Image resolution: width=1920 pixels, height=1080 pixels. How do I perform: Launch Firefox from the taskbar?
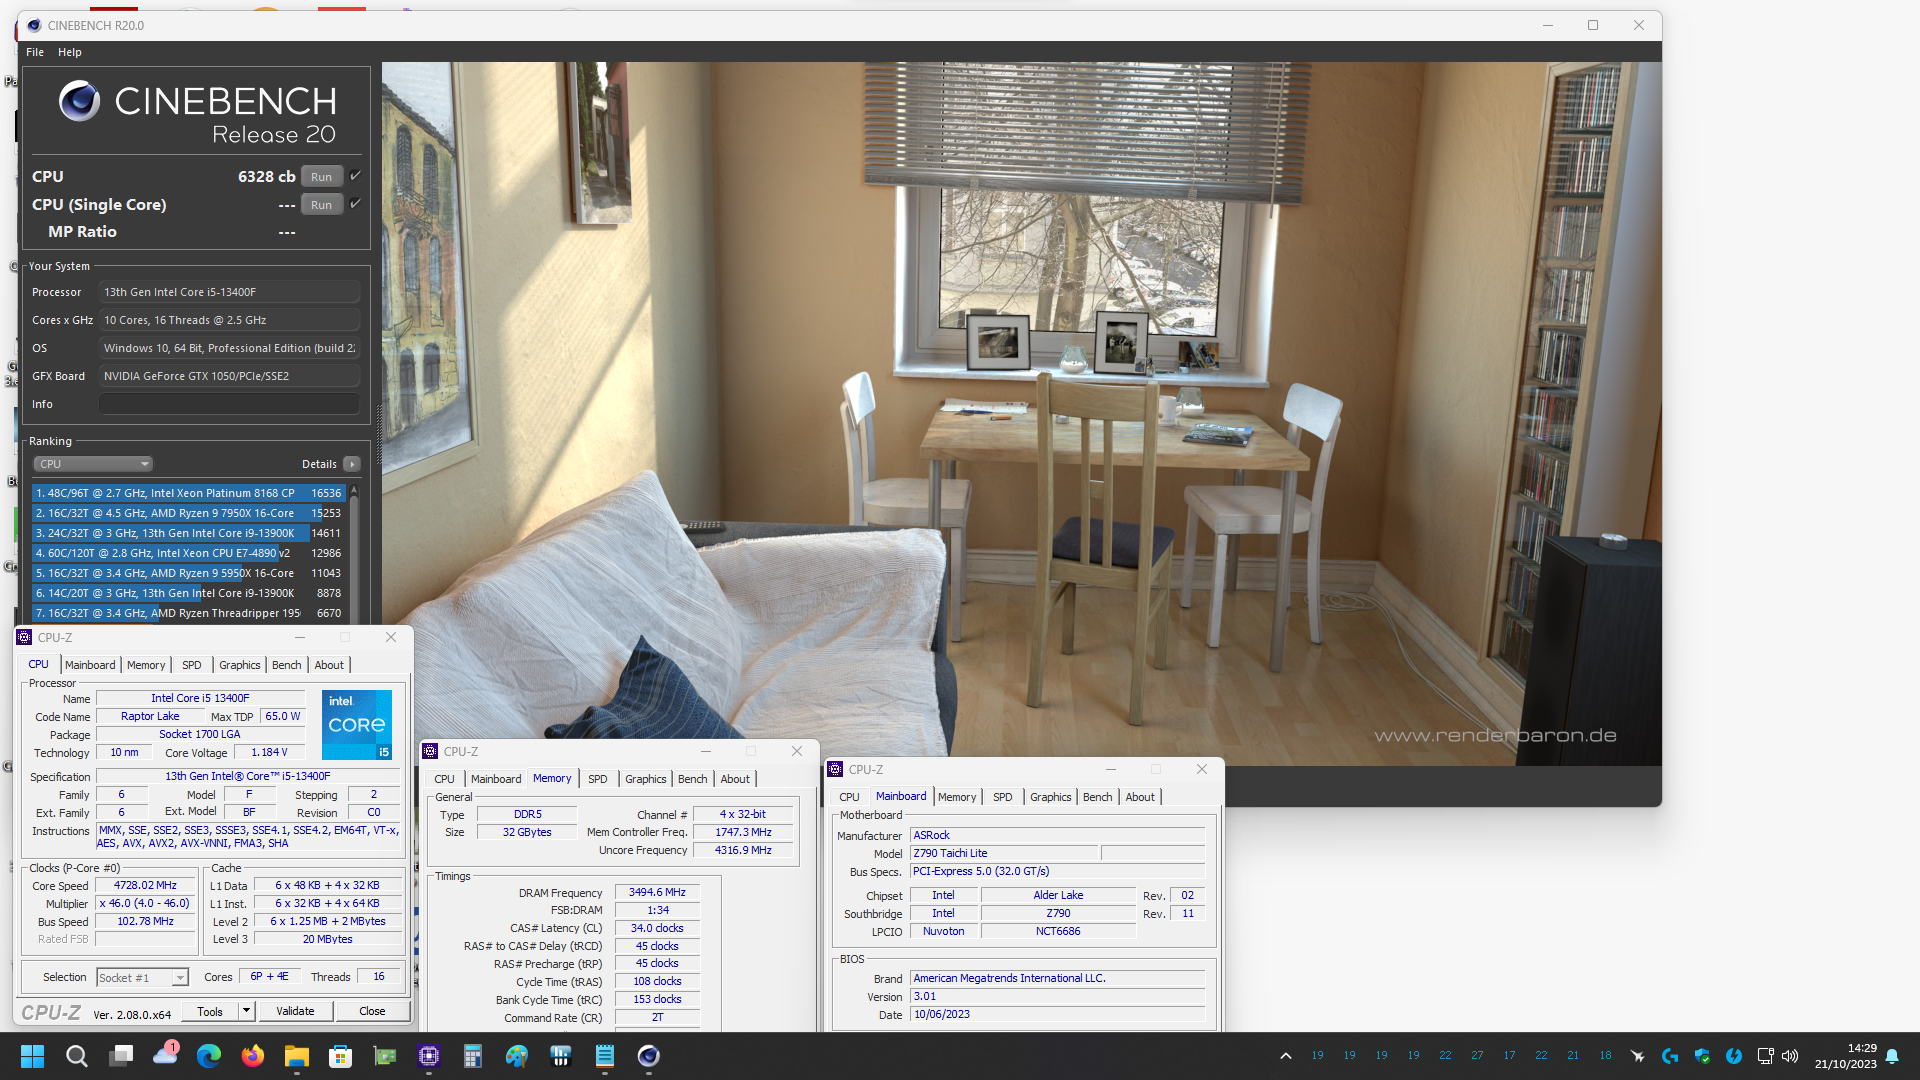point(253,1056)
